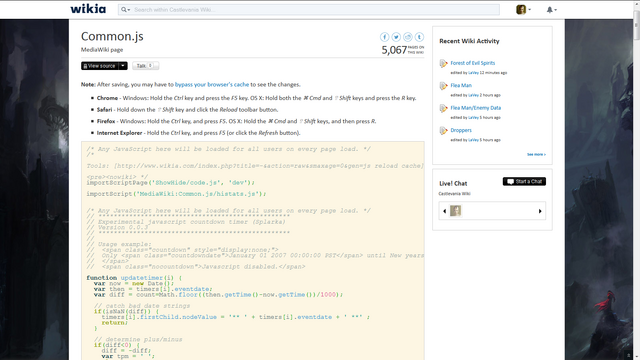Show next chat users with right arrow
The image size is (640, 360).
540,211
